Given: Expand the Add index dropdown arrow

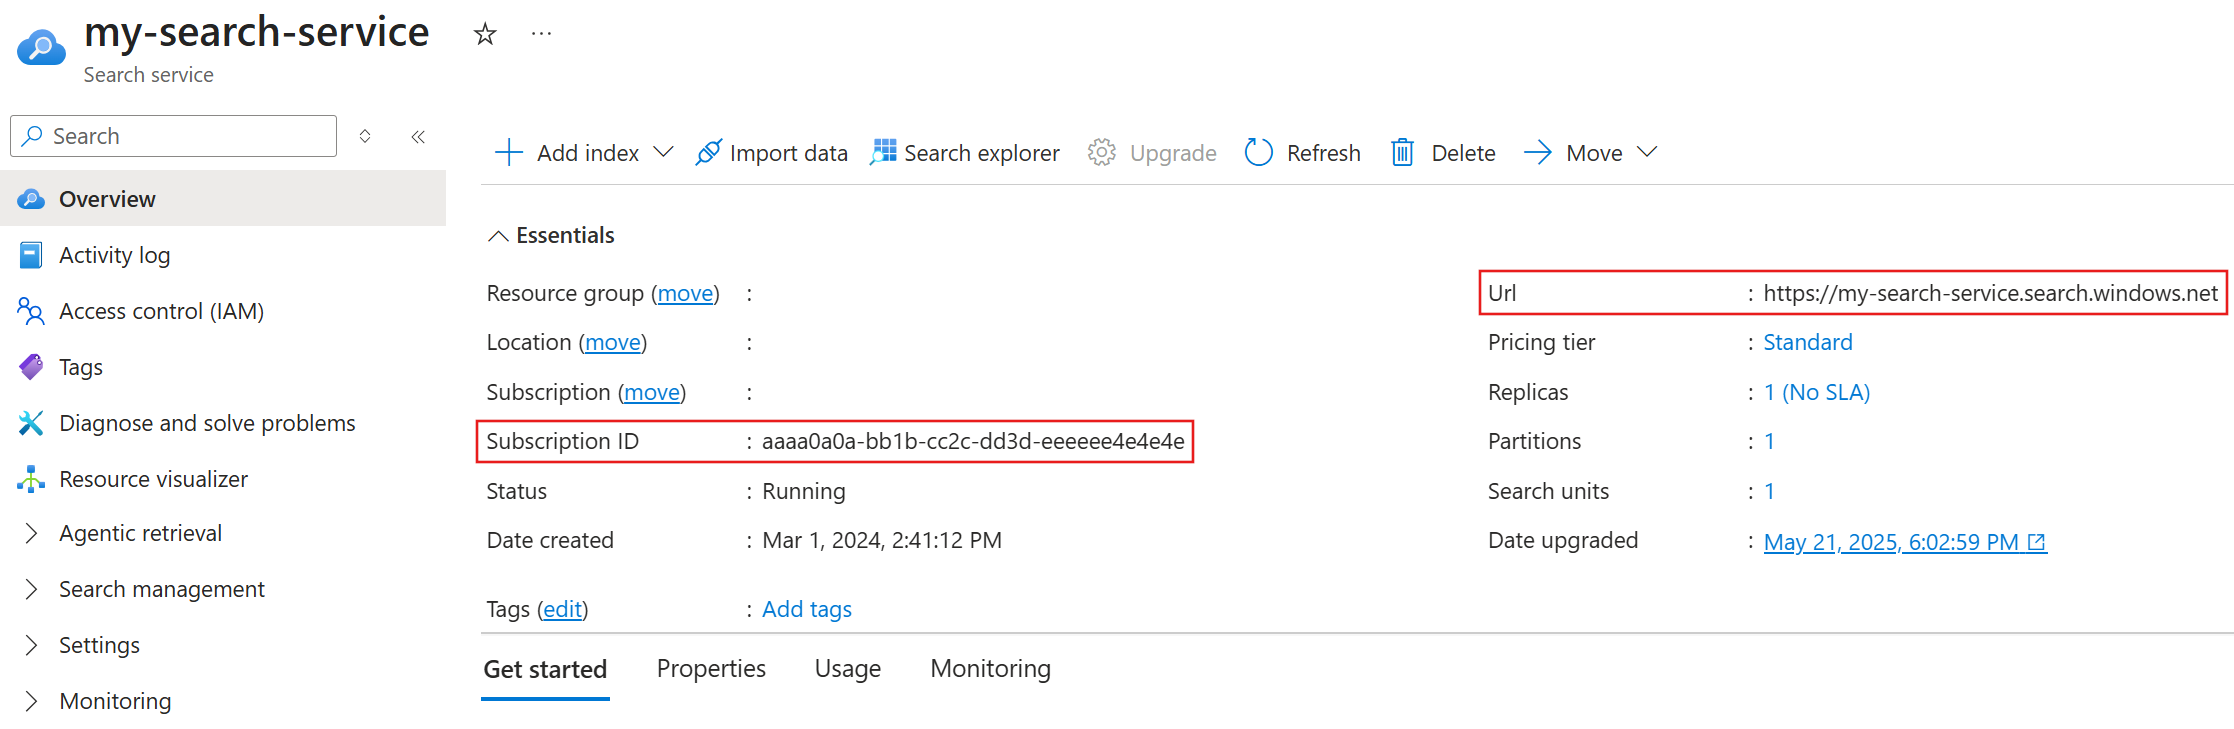Looking at the screenshot, I should pos(663,152).
